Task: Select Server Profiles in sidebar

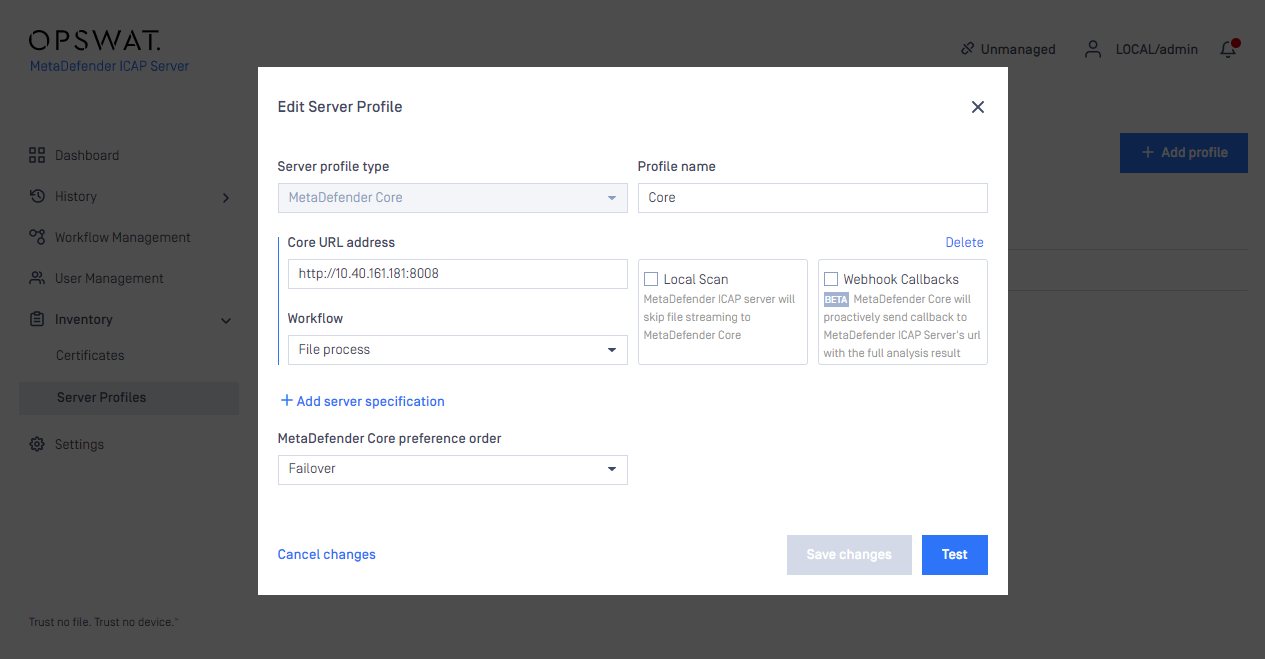Action: click(x=129, y=398)
